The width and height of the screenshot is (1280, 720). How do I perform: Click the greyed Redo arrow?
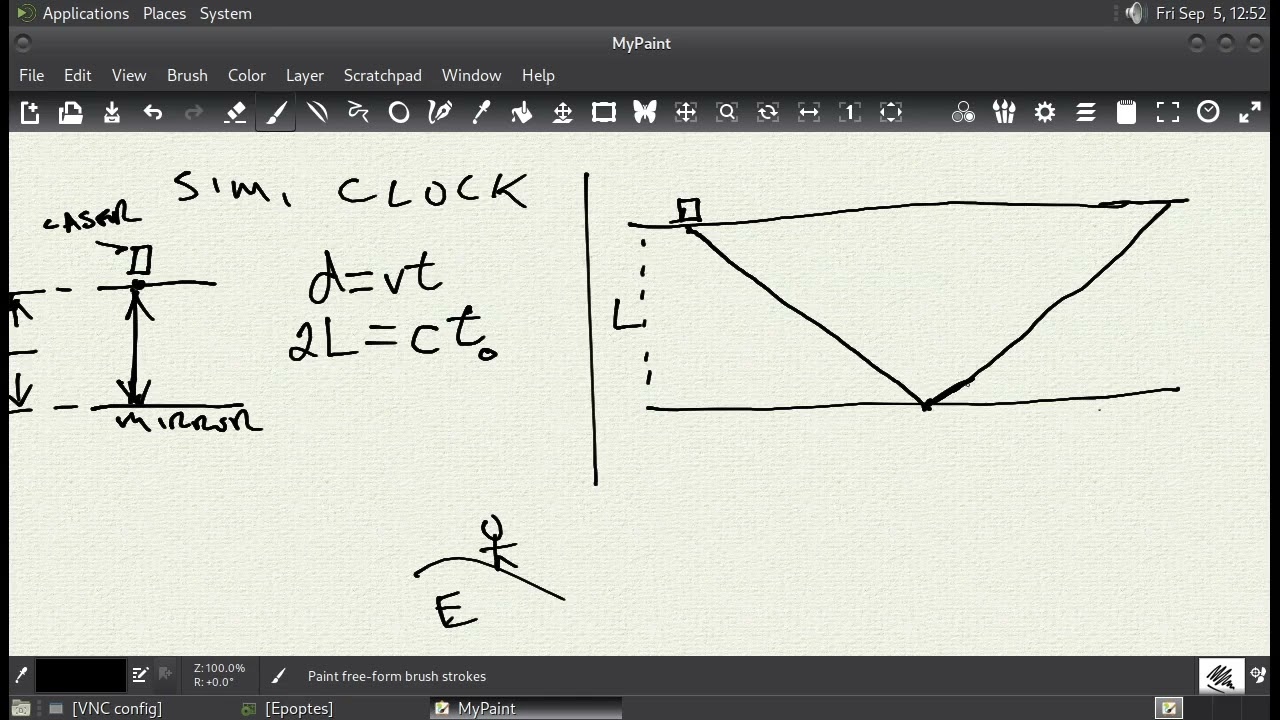(194, 113)
